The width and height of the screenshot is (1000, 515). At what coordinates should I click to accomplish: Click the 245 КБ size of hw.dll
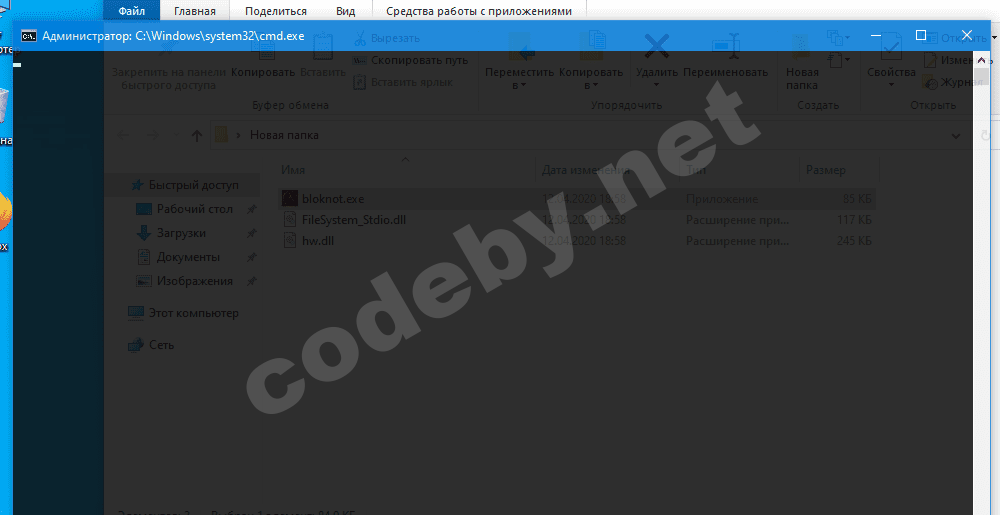854,241
